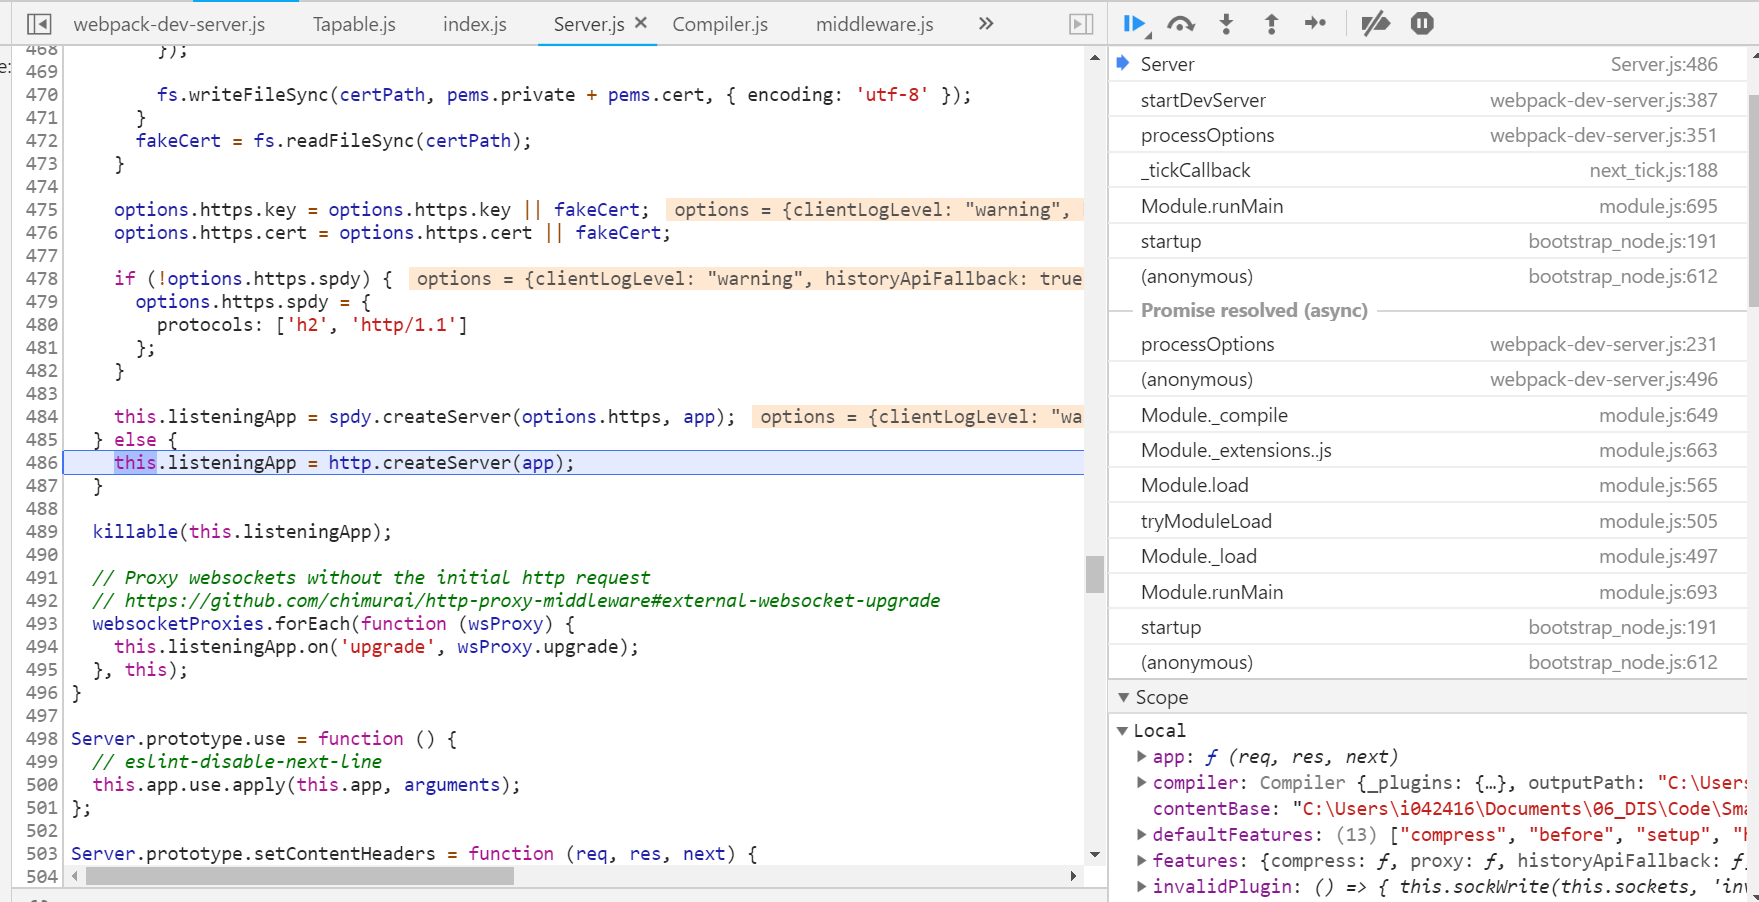Set breakpoint on line 489
This screenshot has height=902, width=1759.
pos(41,532)
